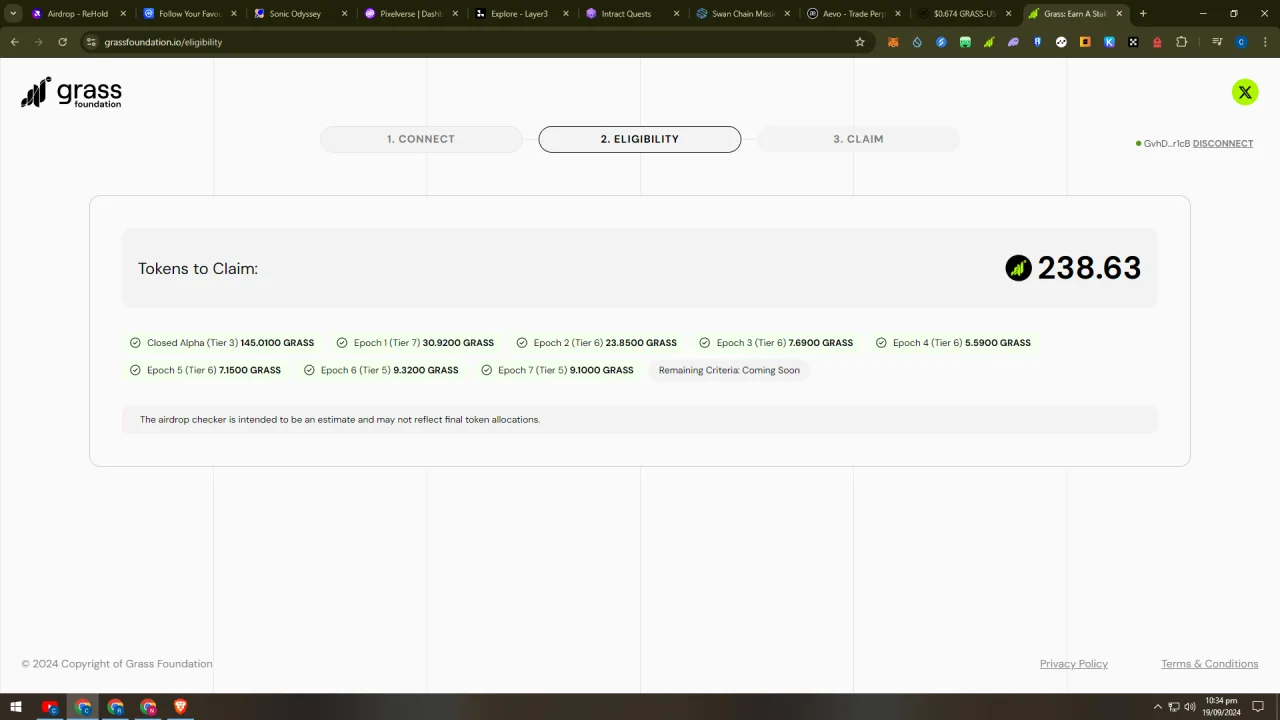Open the Privacy Policy link
The height and width of the screenshot is (720, 1280).
click(1074, 664)
